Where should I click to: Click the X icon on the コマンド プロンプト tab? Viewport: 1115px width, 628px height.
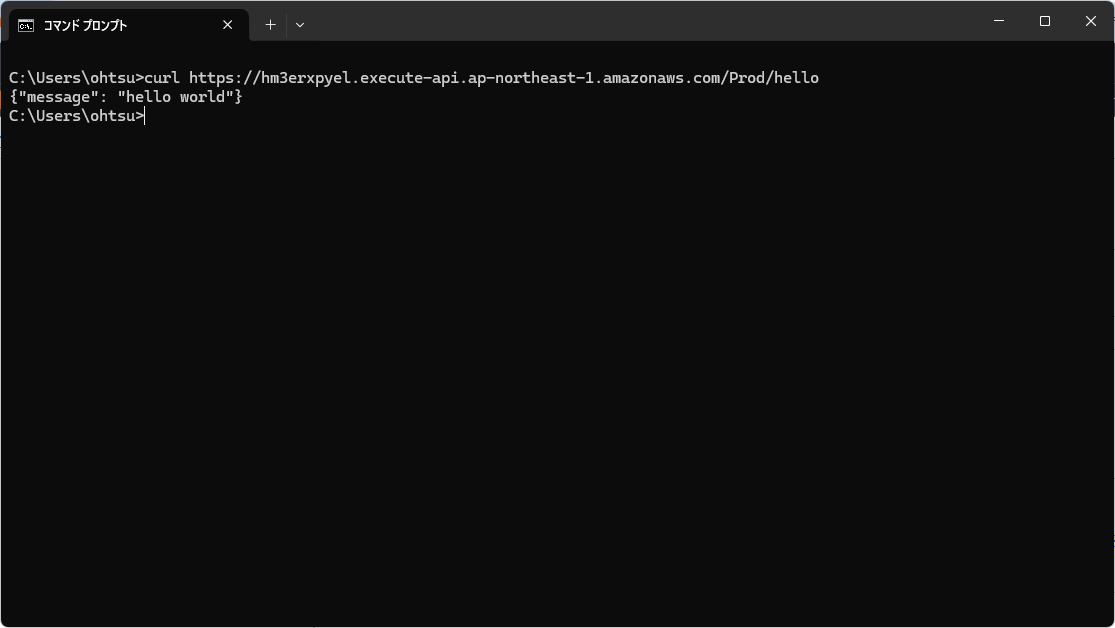(x=227, y=25)
